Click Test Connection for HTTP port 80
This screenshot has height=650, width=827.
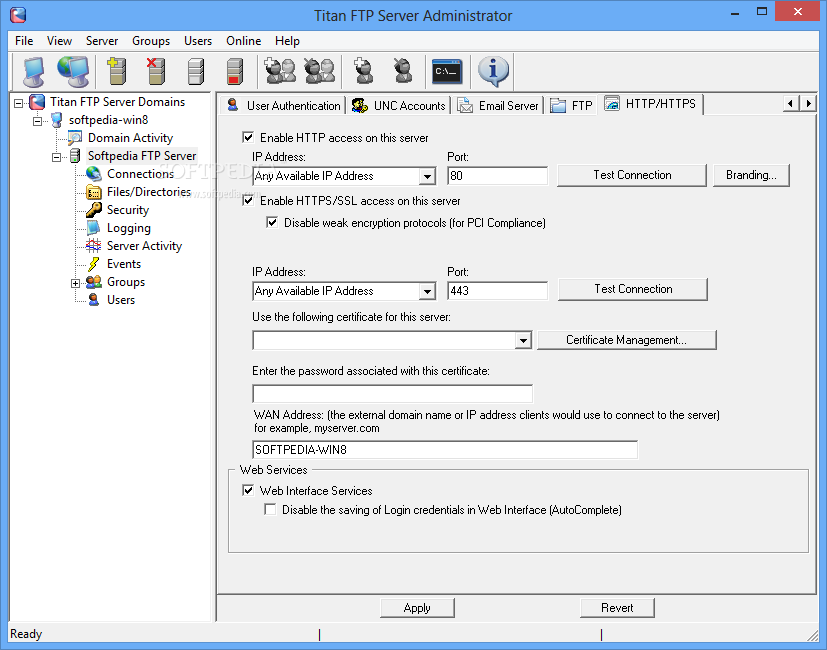[x=632, y=175]
